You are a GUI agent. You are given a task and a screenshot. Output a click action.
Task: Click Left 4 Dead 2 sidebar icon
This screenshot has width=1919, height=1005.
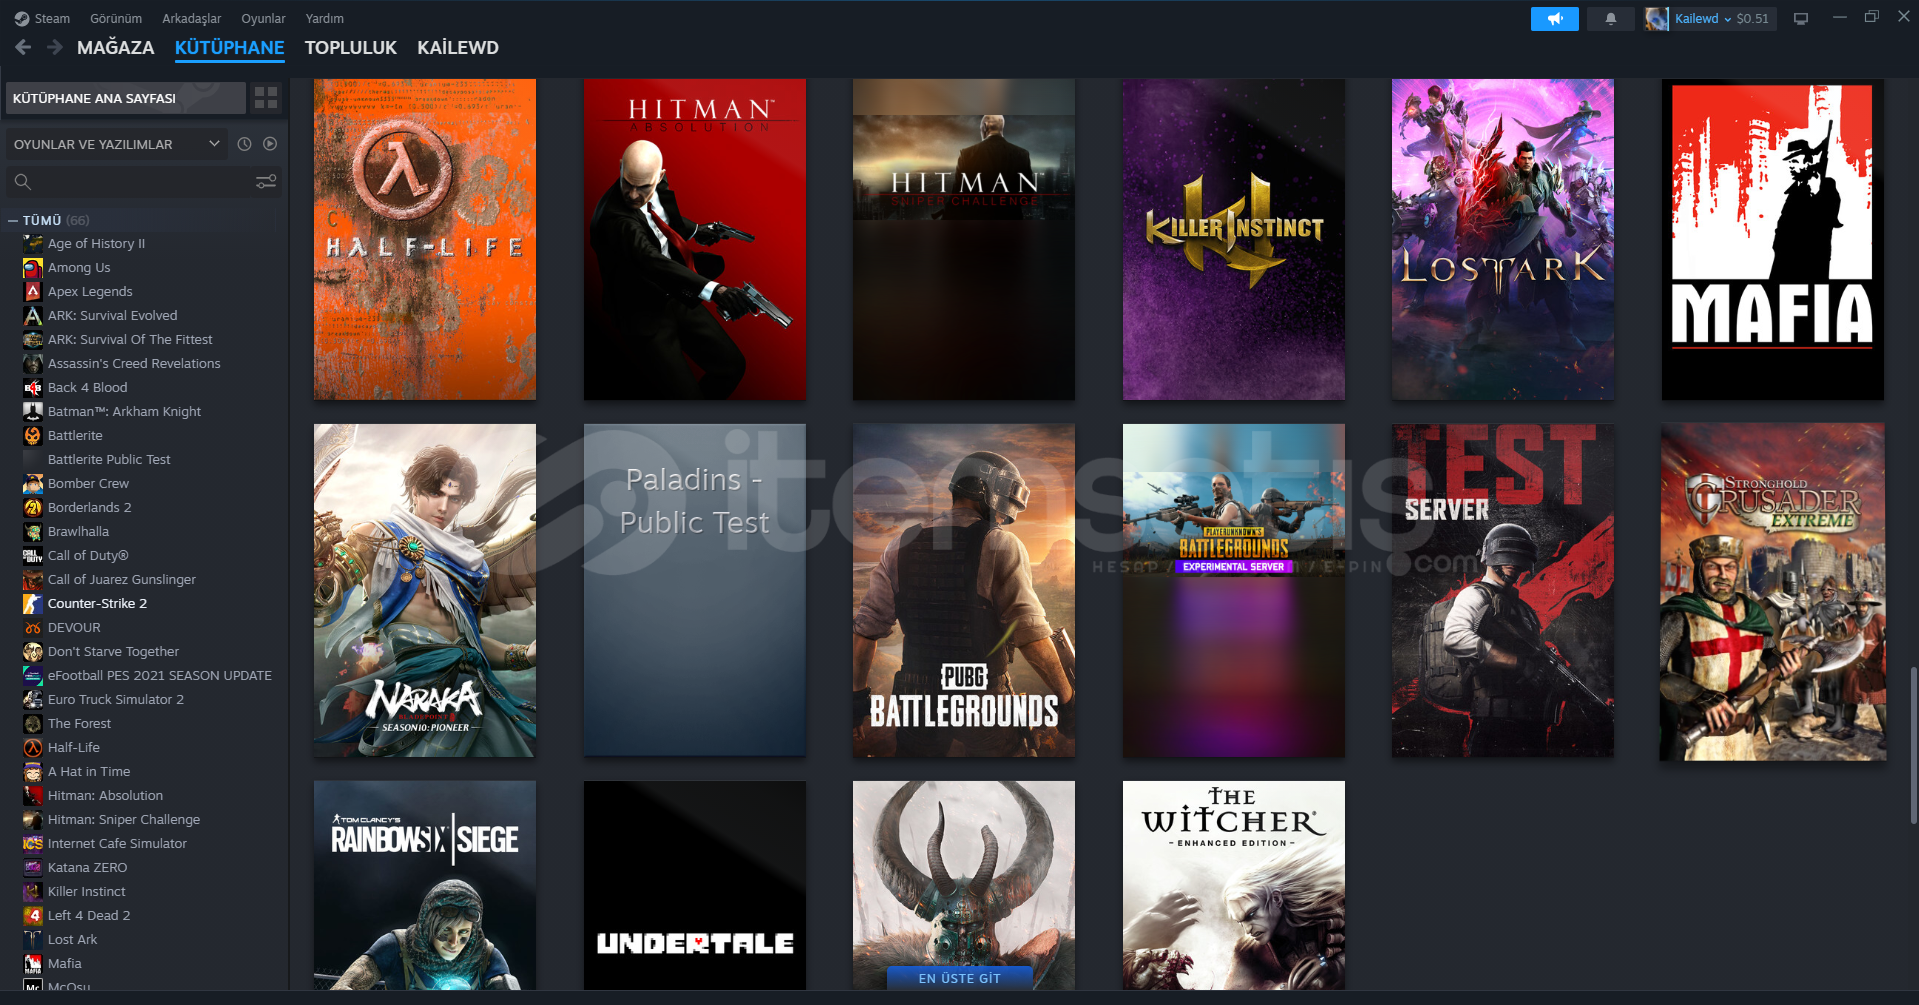pos(33,916)
